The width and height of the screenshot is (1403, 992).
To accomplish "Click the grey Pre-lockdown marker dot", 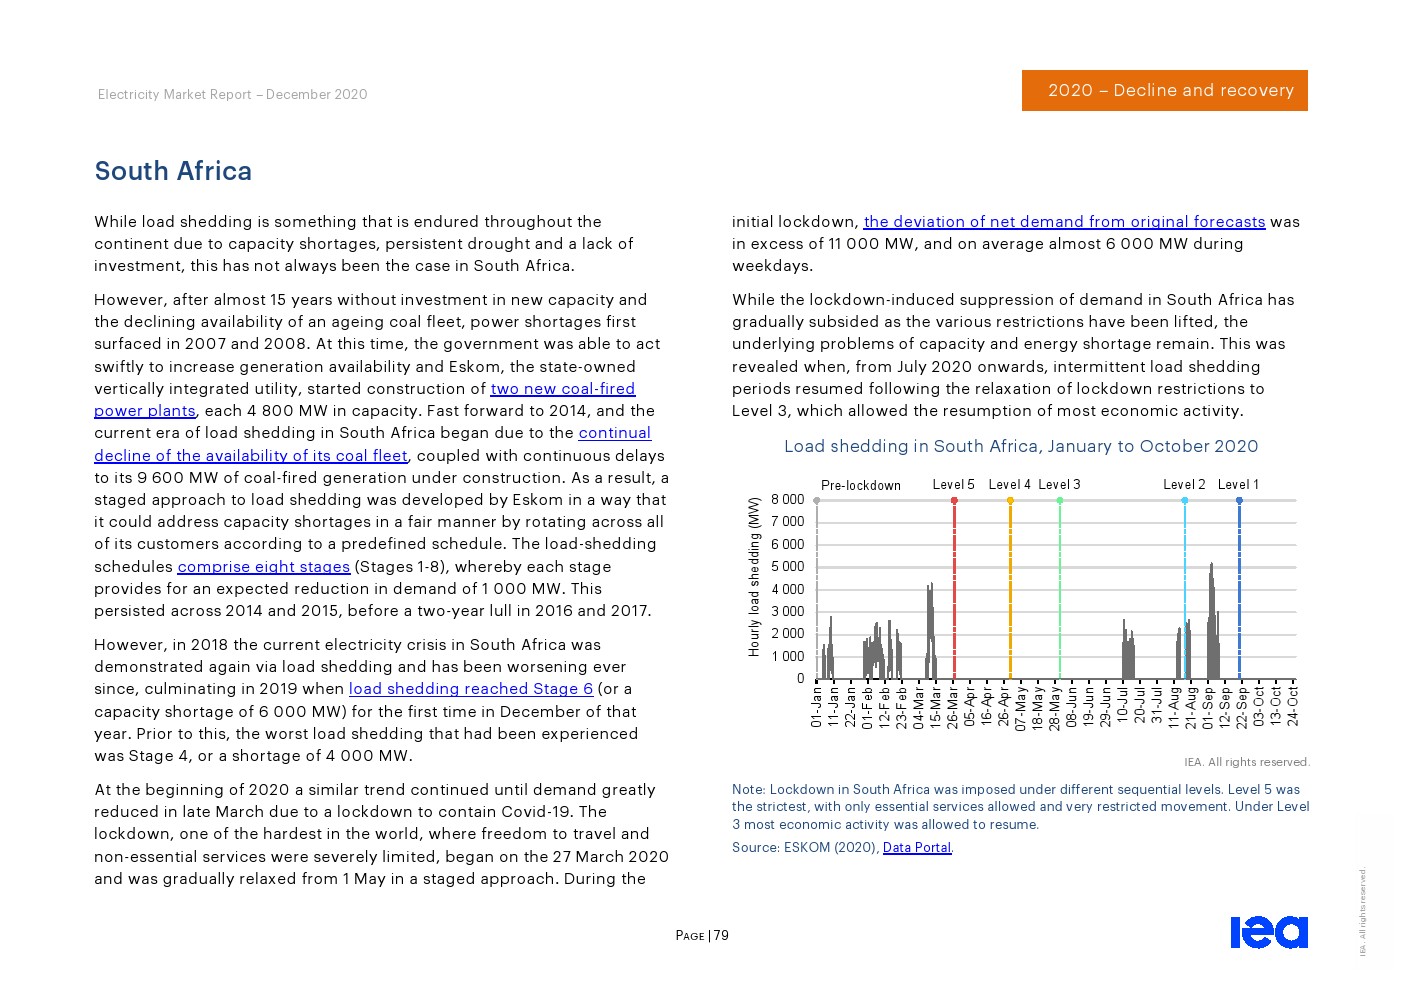I will click(x=817, y=500).
